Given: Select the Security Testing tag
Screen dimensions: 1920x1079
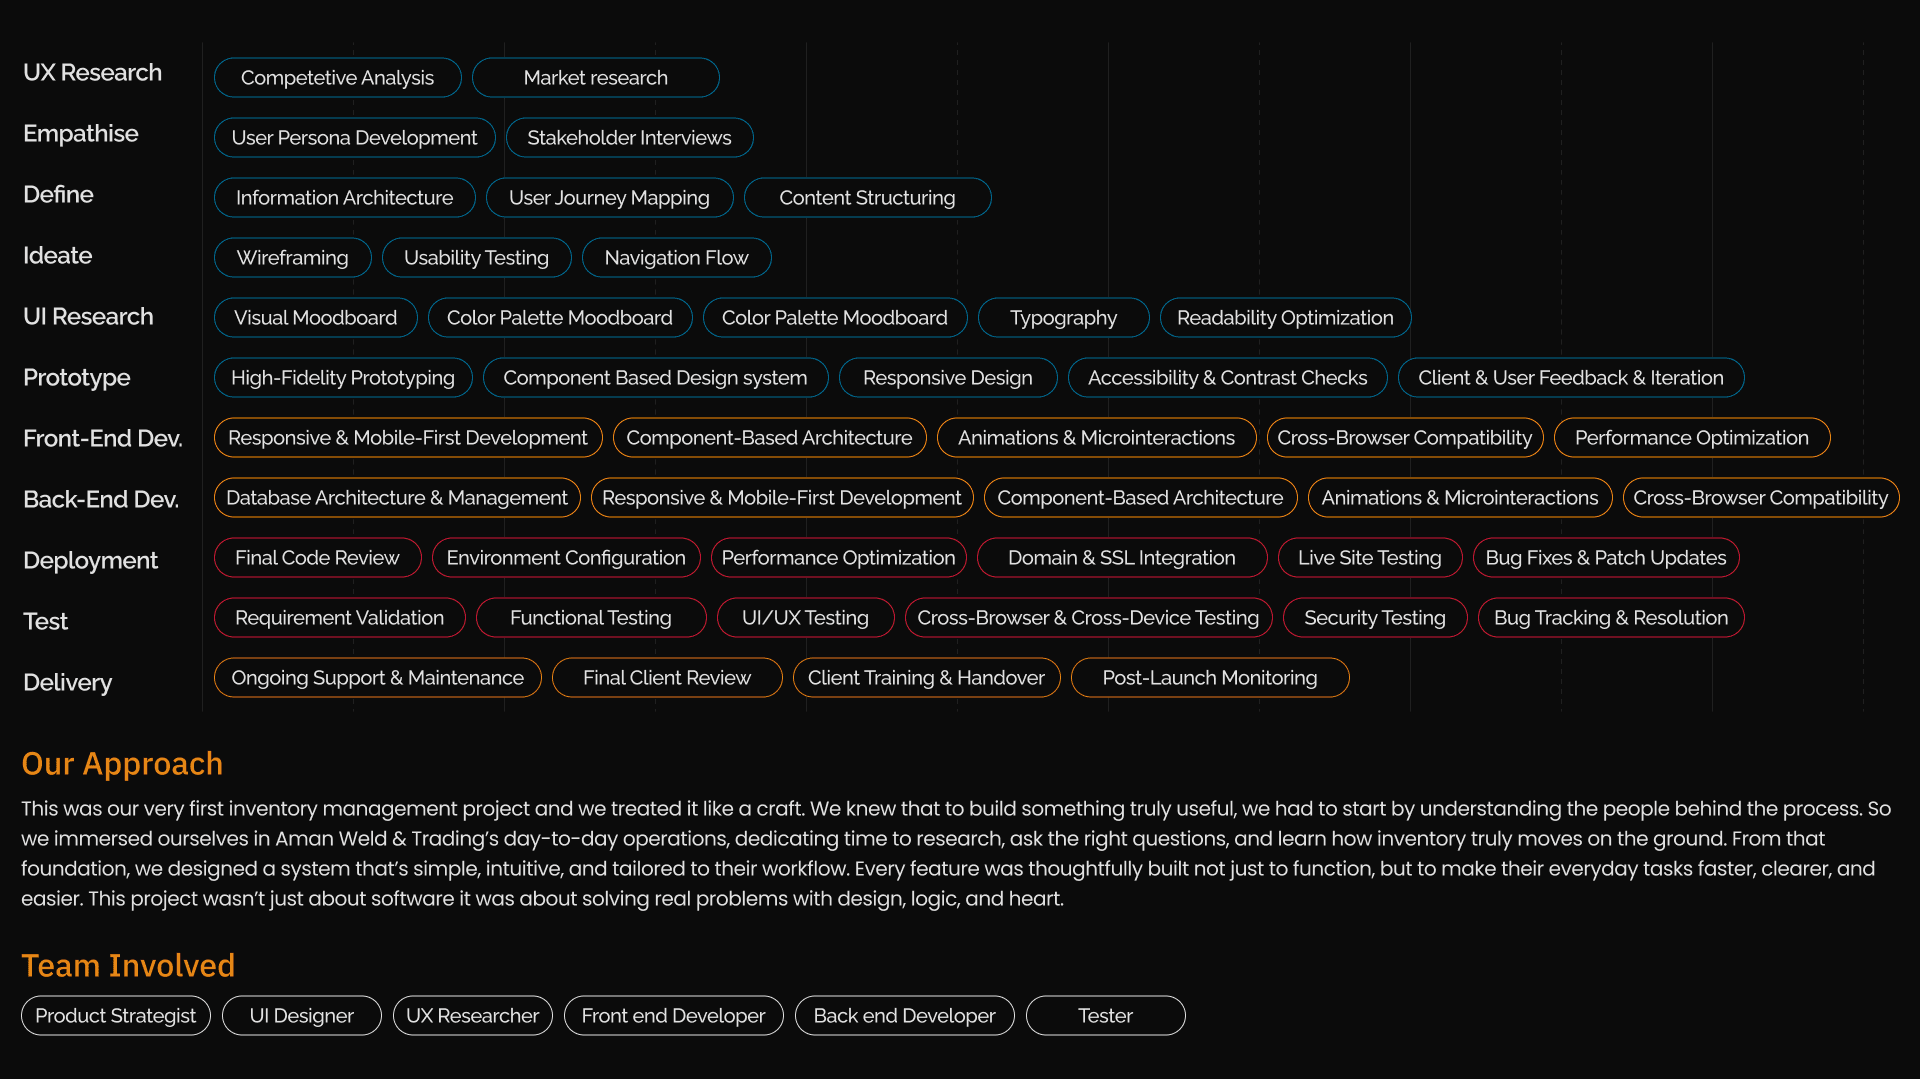Looking at the screenshot, I should click(1374, 618).
